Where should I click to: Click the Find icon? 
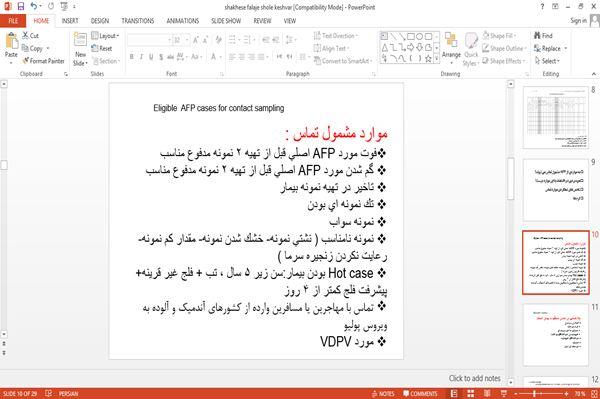coord(537,36)
